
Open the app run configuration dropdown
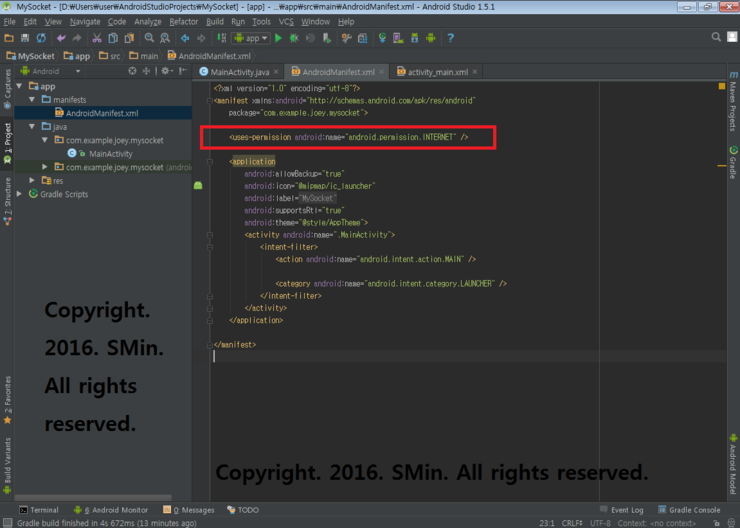click(x=251, y=38)
